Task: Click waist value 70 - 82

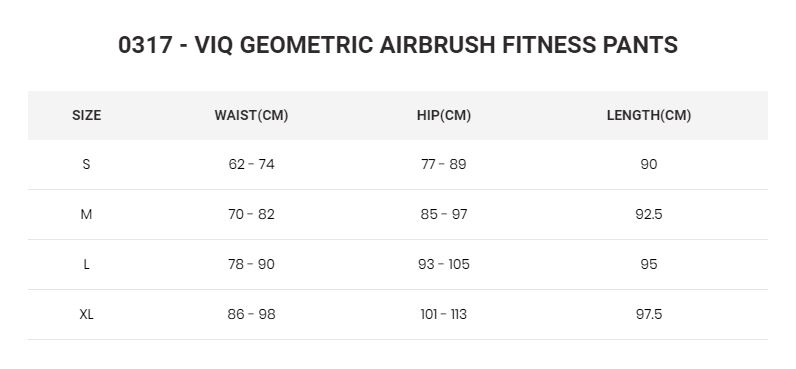Action: coord(251,215)
